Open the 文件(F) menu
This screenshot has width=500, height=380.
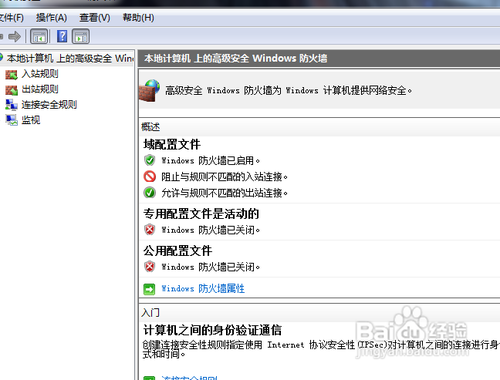12,17
